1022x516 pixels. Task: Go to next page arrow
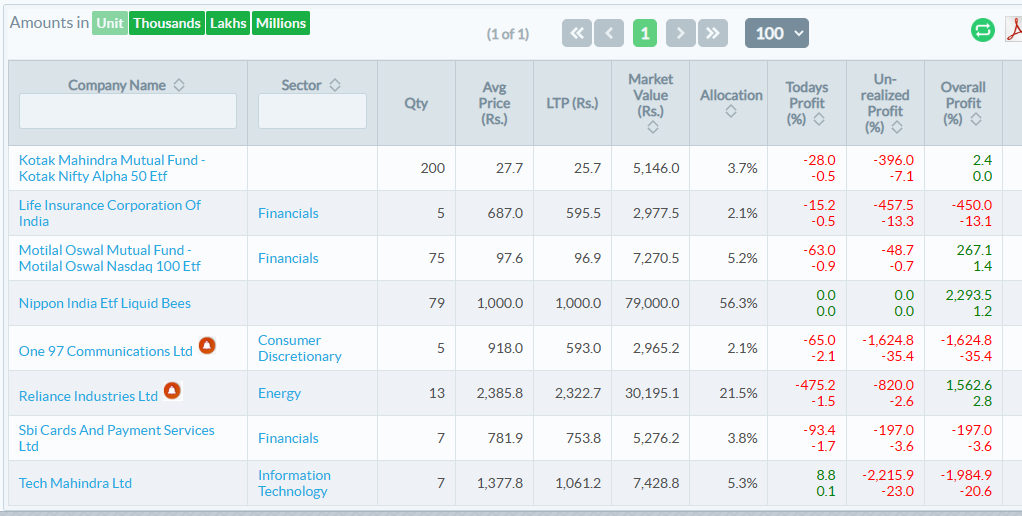[680, 33]
